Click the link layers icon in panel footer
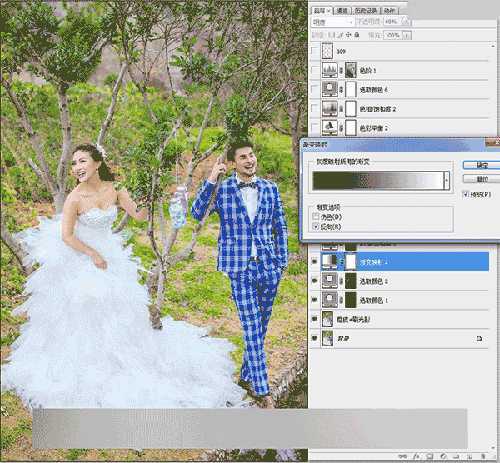The width and height of the screenshot is (500, 463). click(403, 456)
